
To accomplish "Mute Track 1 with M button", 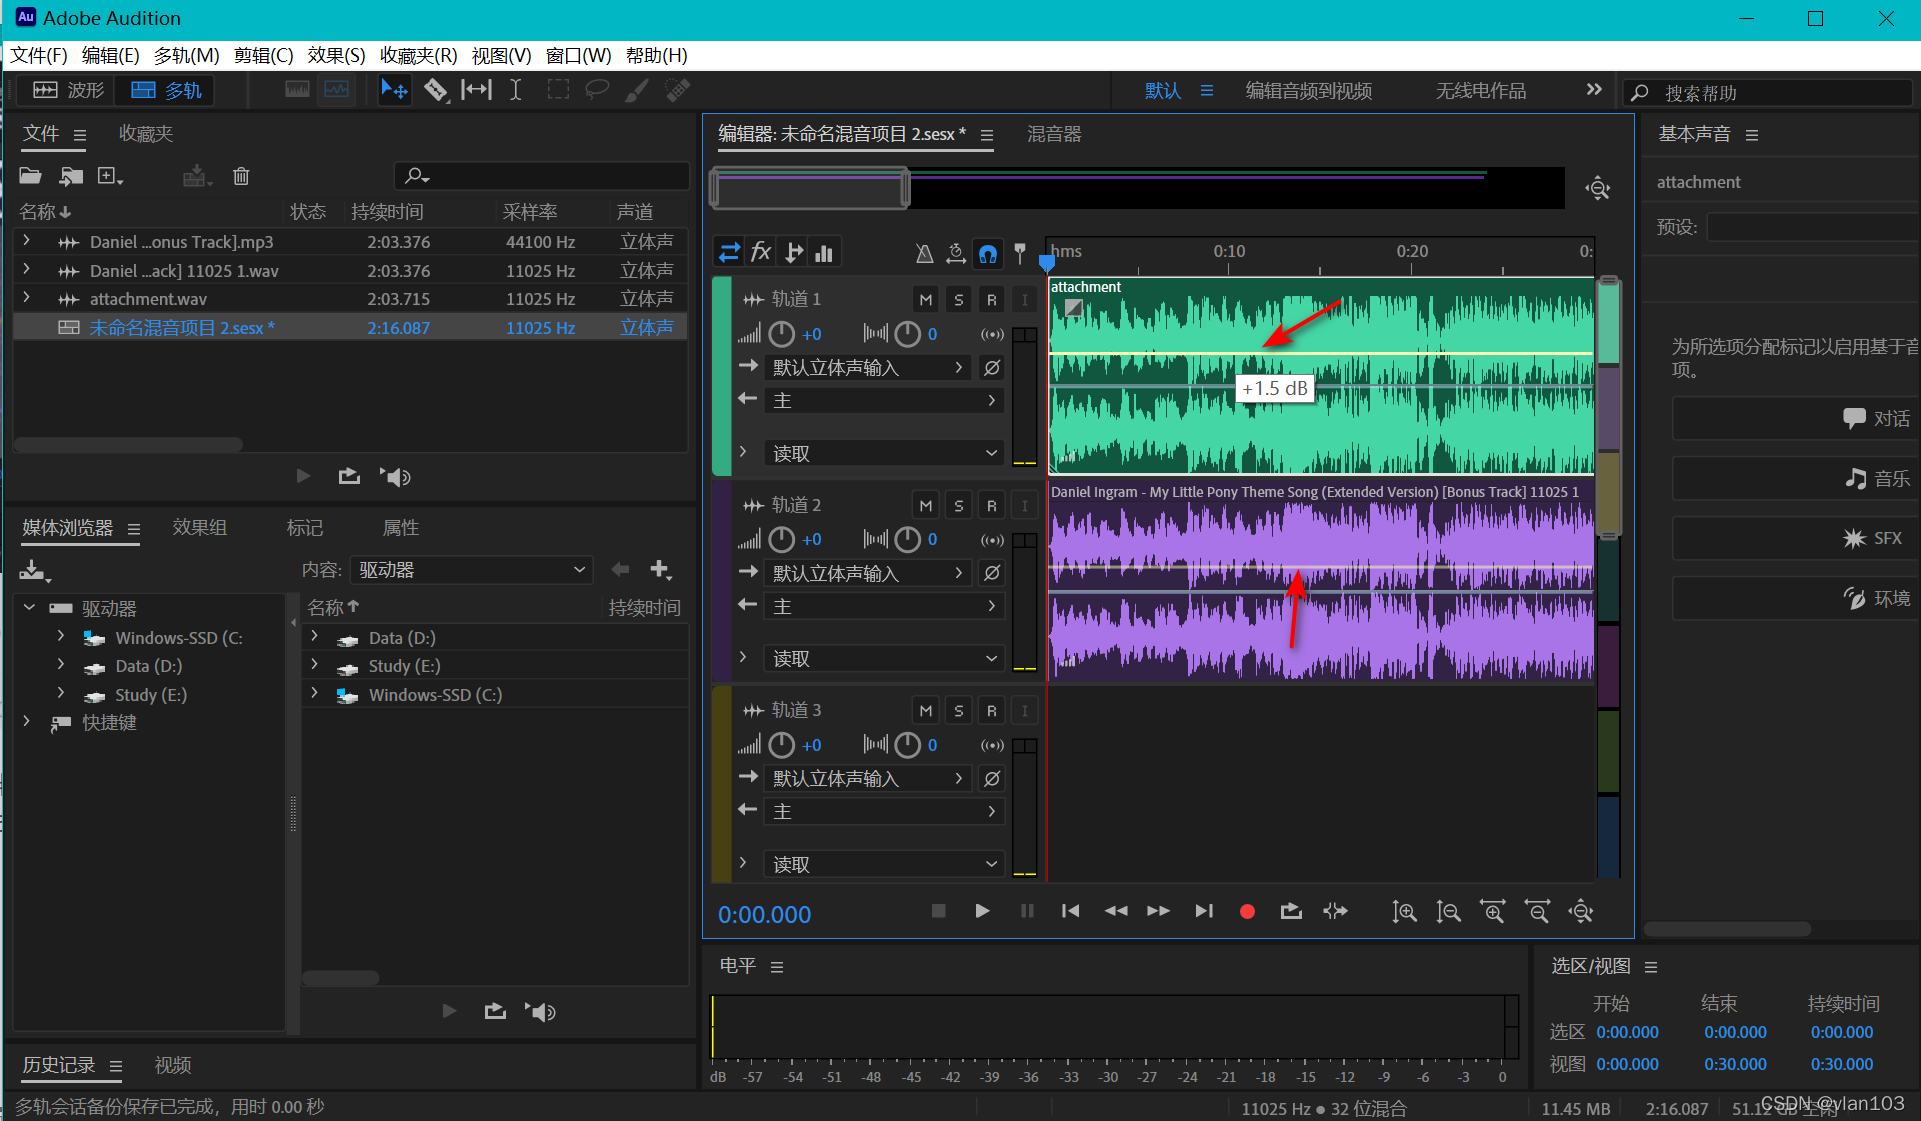I will click(926, 299).
